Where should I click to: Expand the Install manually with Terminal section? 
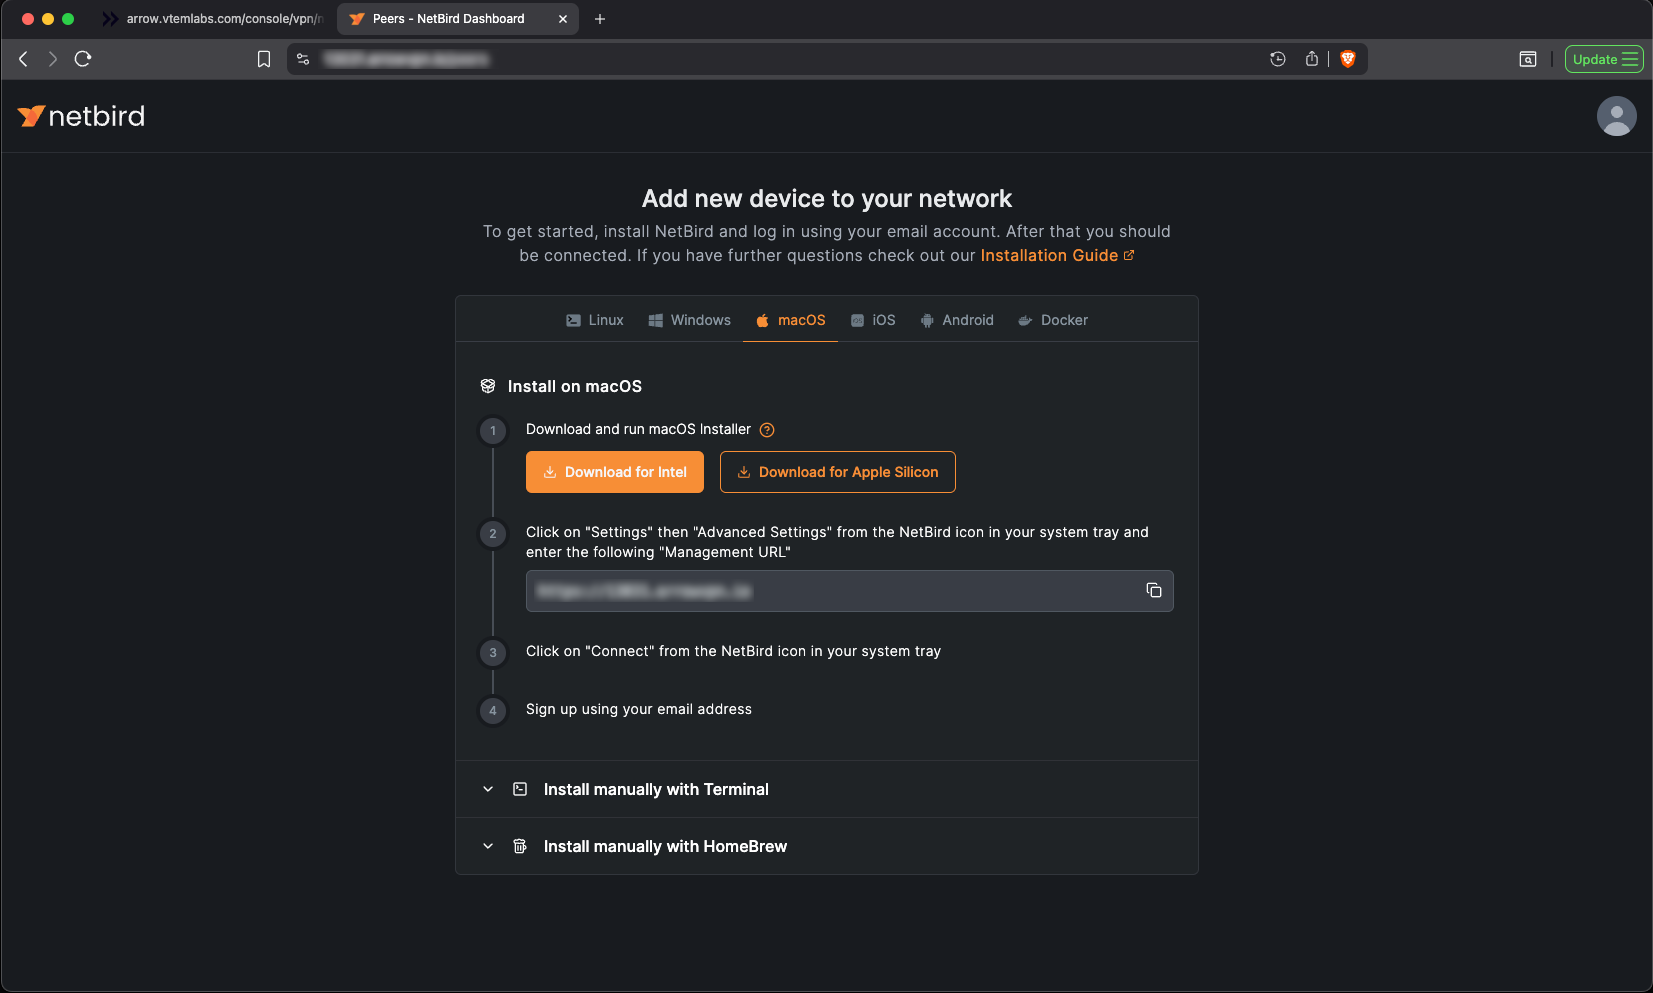655,789
